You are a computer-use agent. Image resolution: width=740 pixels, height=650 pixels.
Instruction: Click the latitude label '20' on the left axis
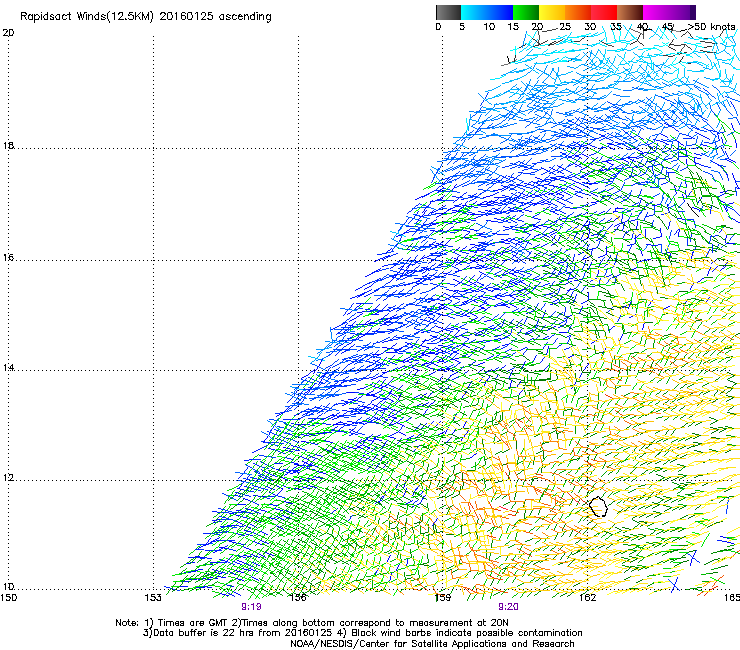tap(8, 33)
